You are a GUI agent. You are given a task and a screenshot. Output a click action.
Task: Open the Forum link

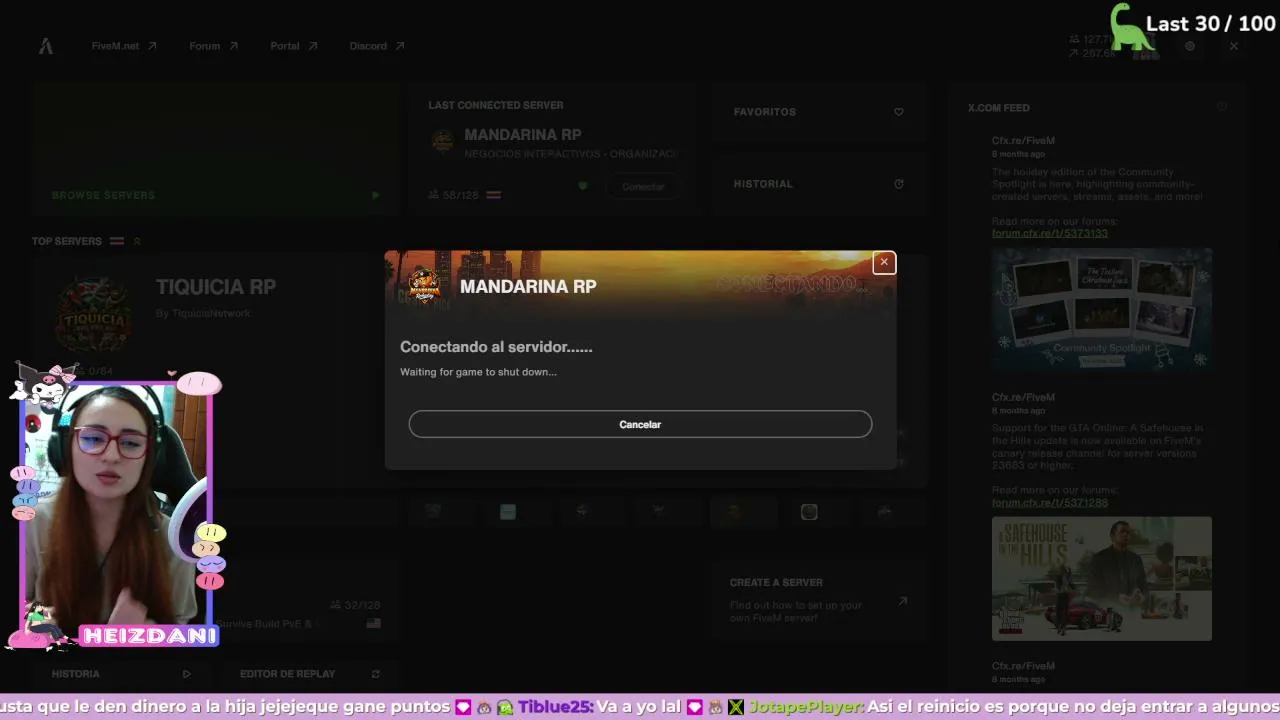214,46
